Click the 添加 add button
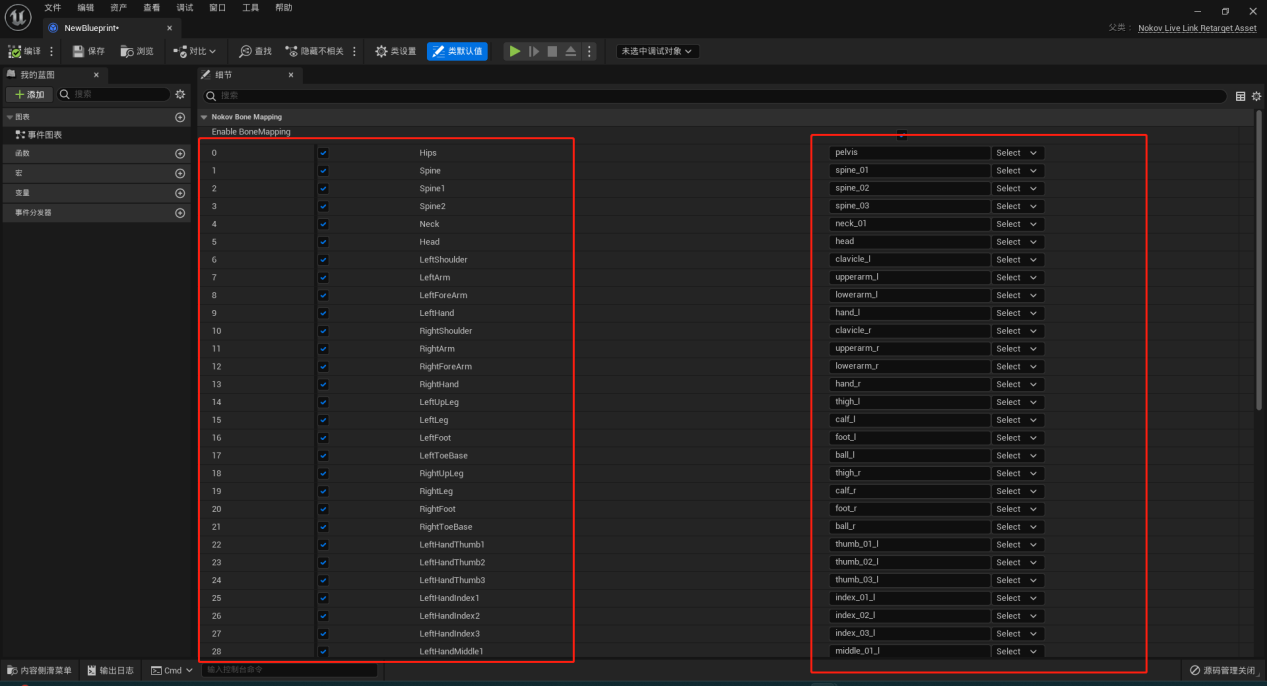This screenshot has height=686, width=1267. [29, 94]
